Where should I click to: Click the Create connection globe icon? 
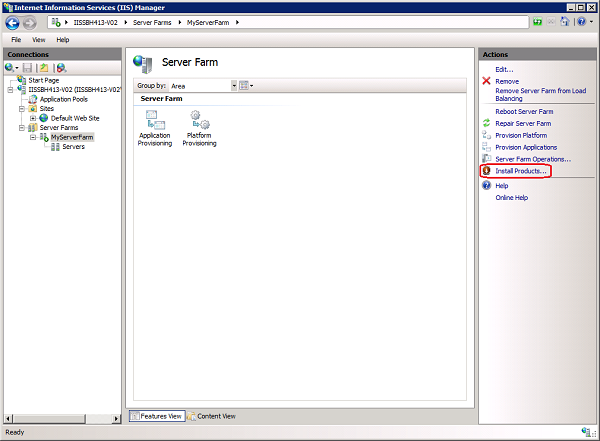click(x=9, y=68)
